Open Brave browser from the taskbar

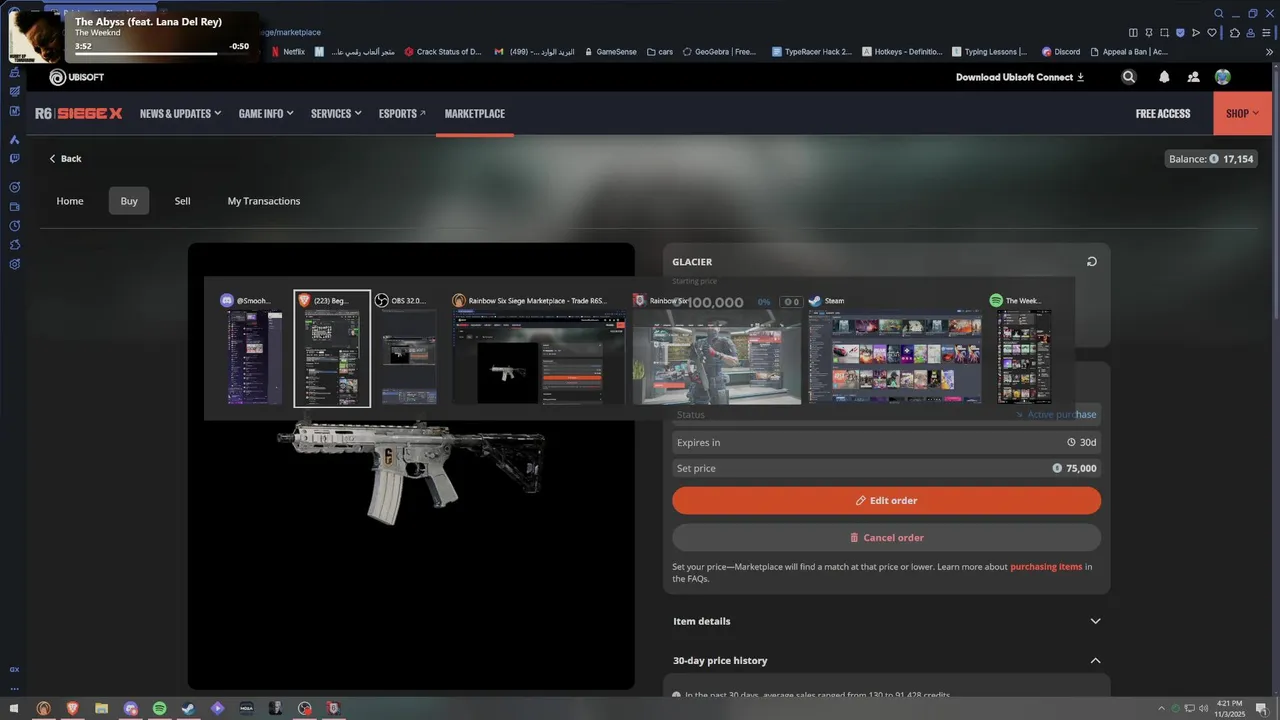(x=72, y=708)
